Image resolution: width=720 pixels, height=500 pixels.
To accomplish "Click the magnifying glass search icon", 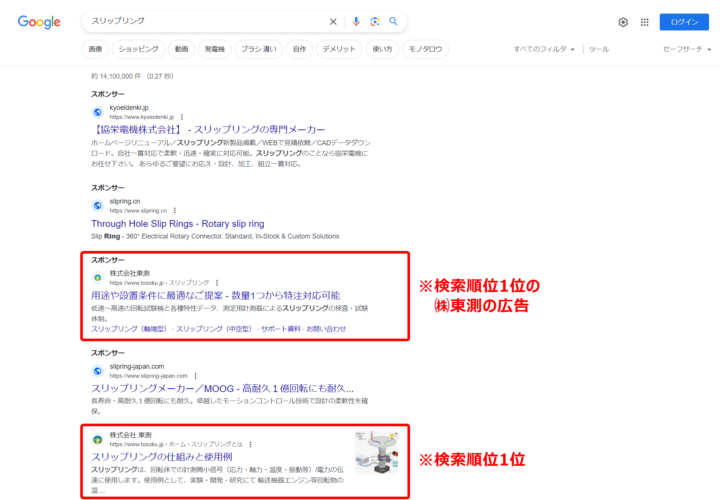I will point(393,21).
